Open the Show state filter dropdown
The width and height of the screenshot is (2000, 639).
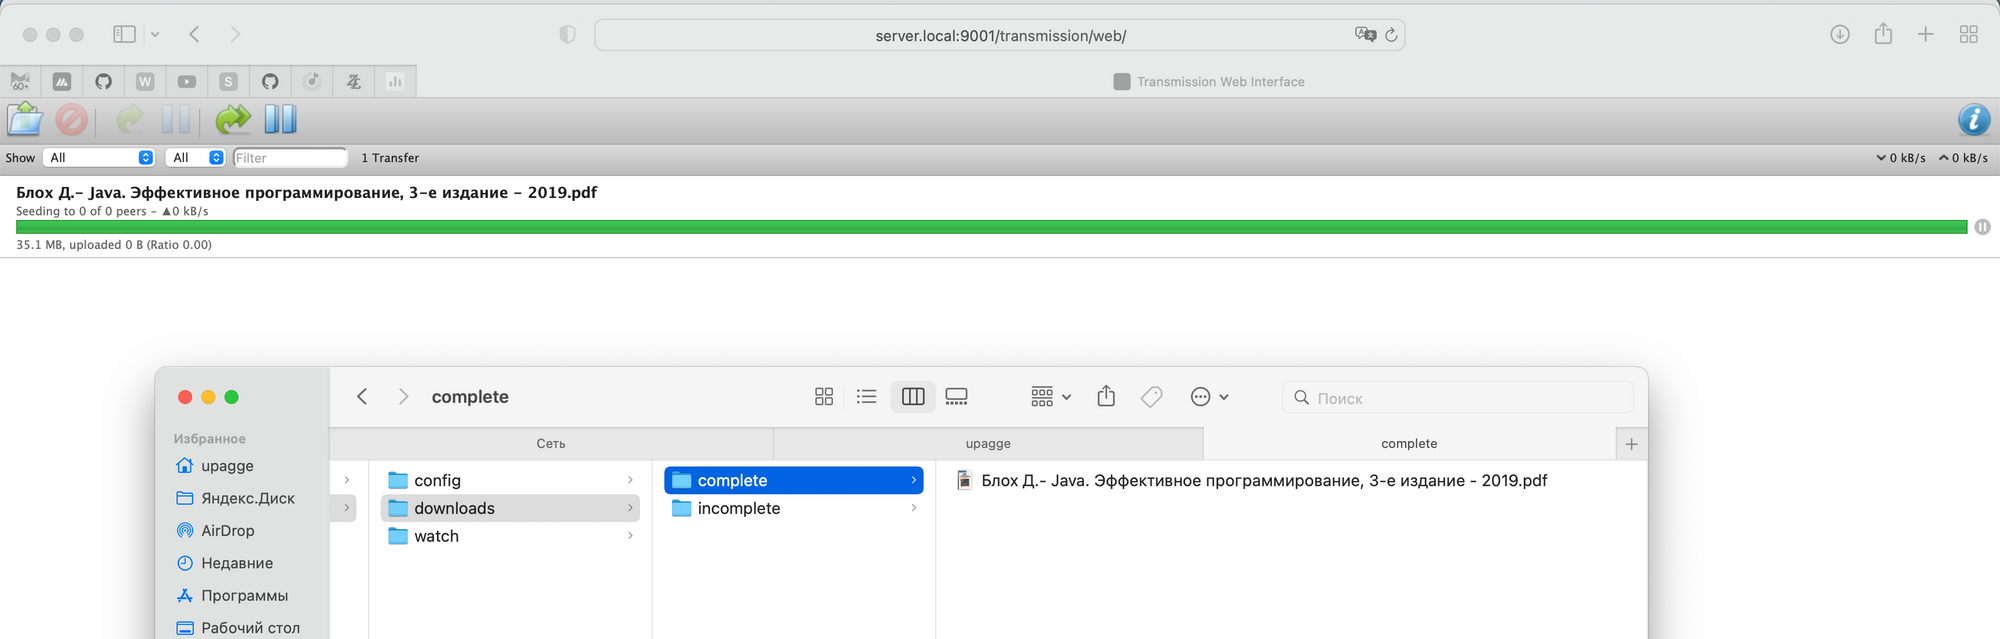point(100,158)
